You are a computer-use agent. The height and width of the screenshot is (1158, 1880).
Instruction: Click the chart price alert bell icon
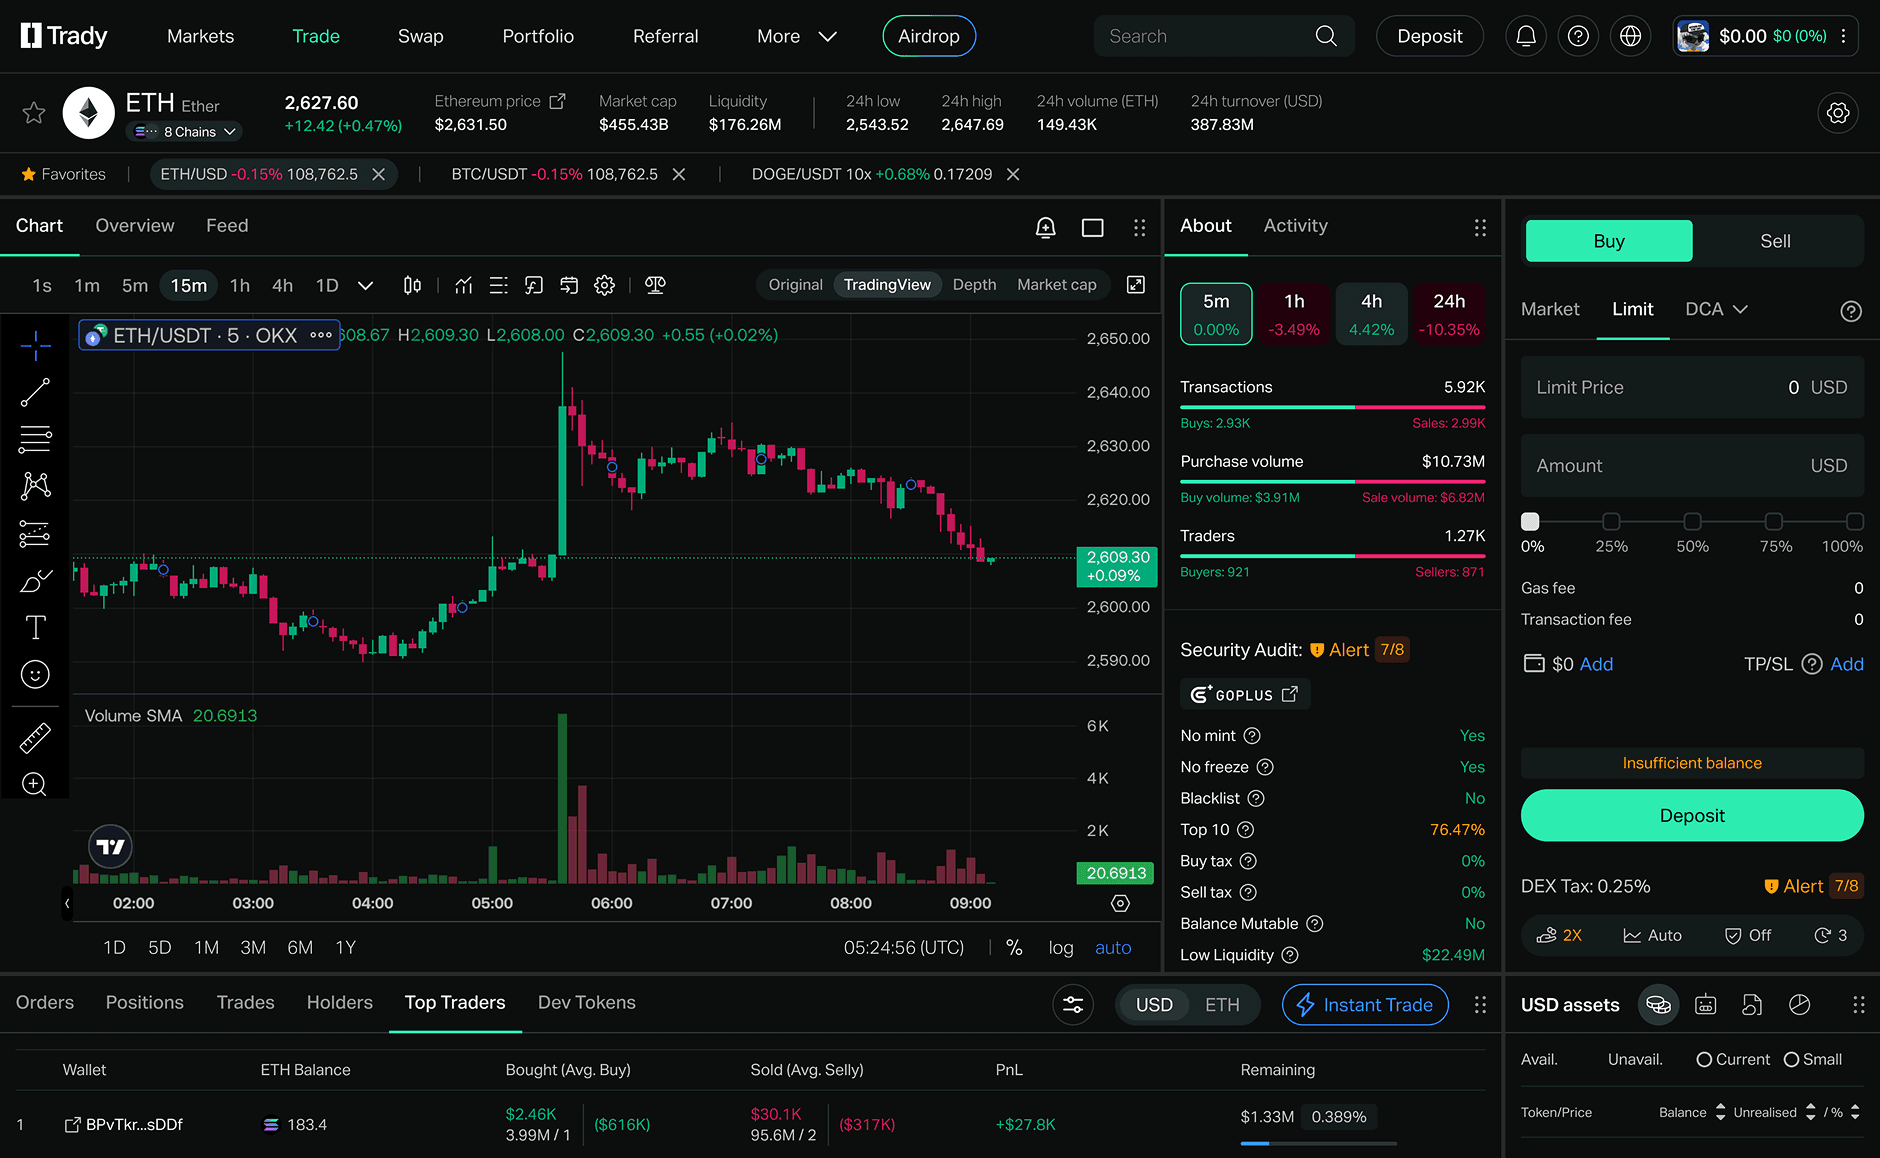1045,227
